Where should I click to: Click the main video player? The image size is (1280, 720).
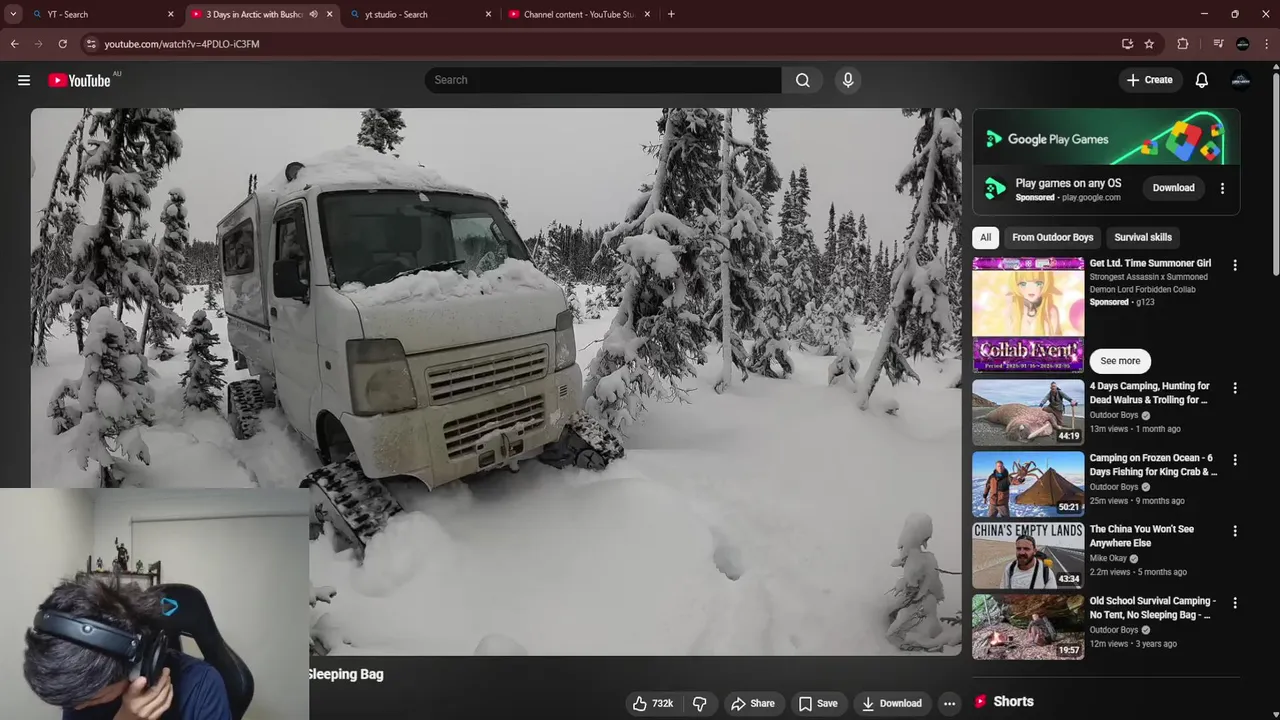coord(496,381)
